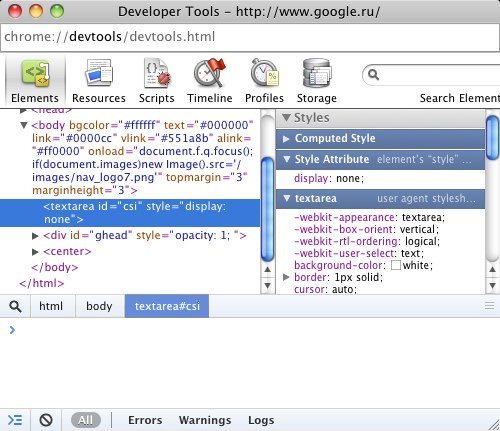Screen dimensions: 500x431
Task: Collapse the body element node
Action: coord(23,125)
